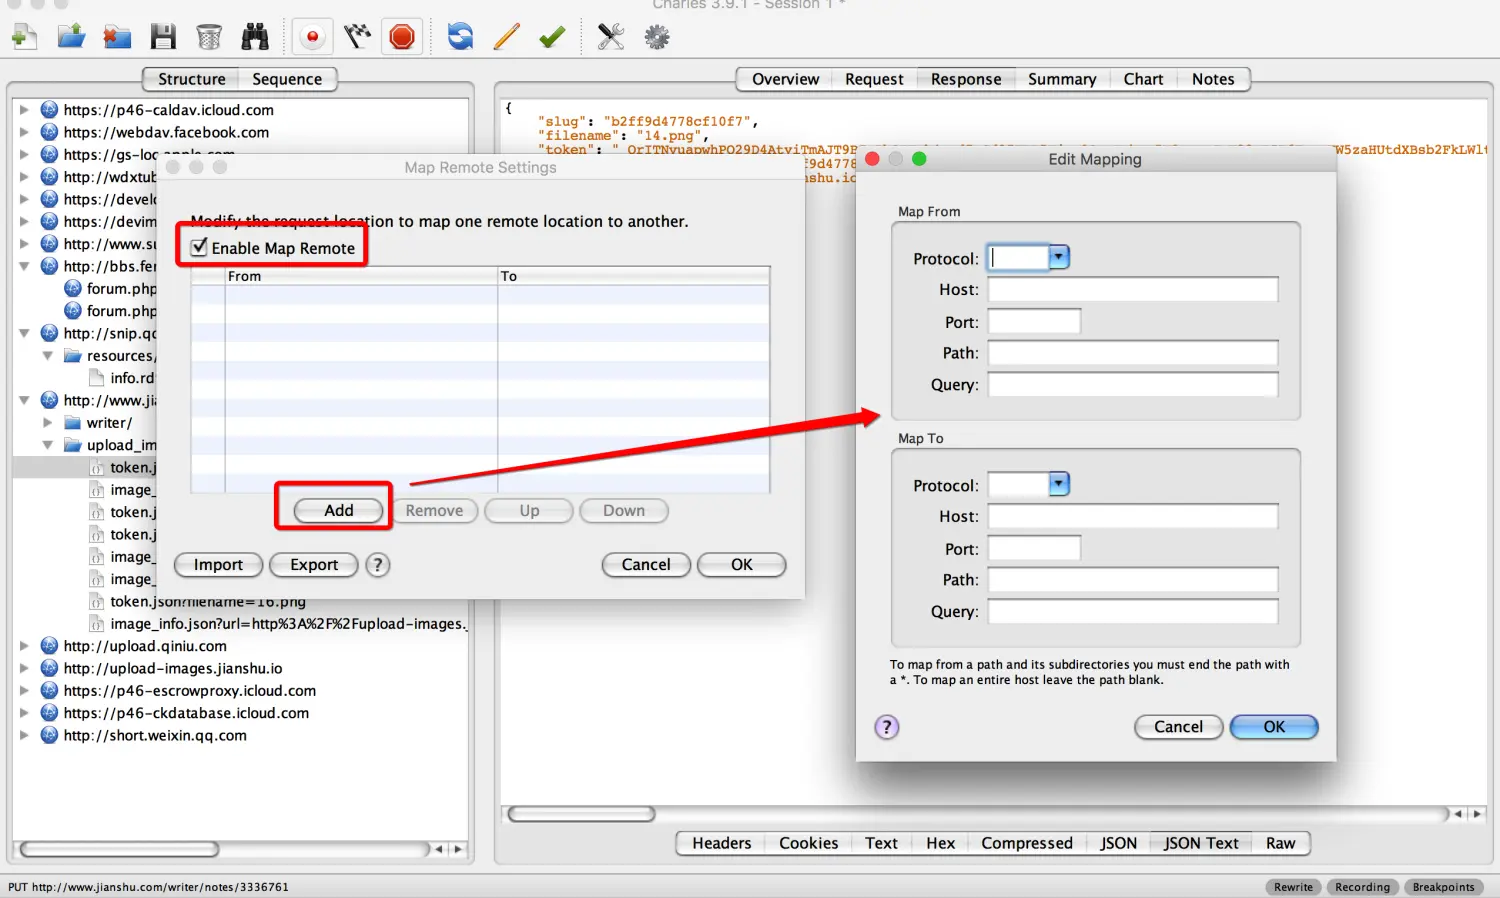Image resolution: width=1500 pixels, height=898 pixels.
Task: Toggle the Recording red dot button
Action: click(312, 38)
